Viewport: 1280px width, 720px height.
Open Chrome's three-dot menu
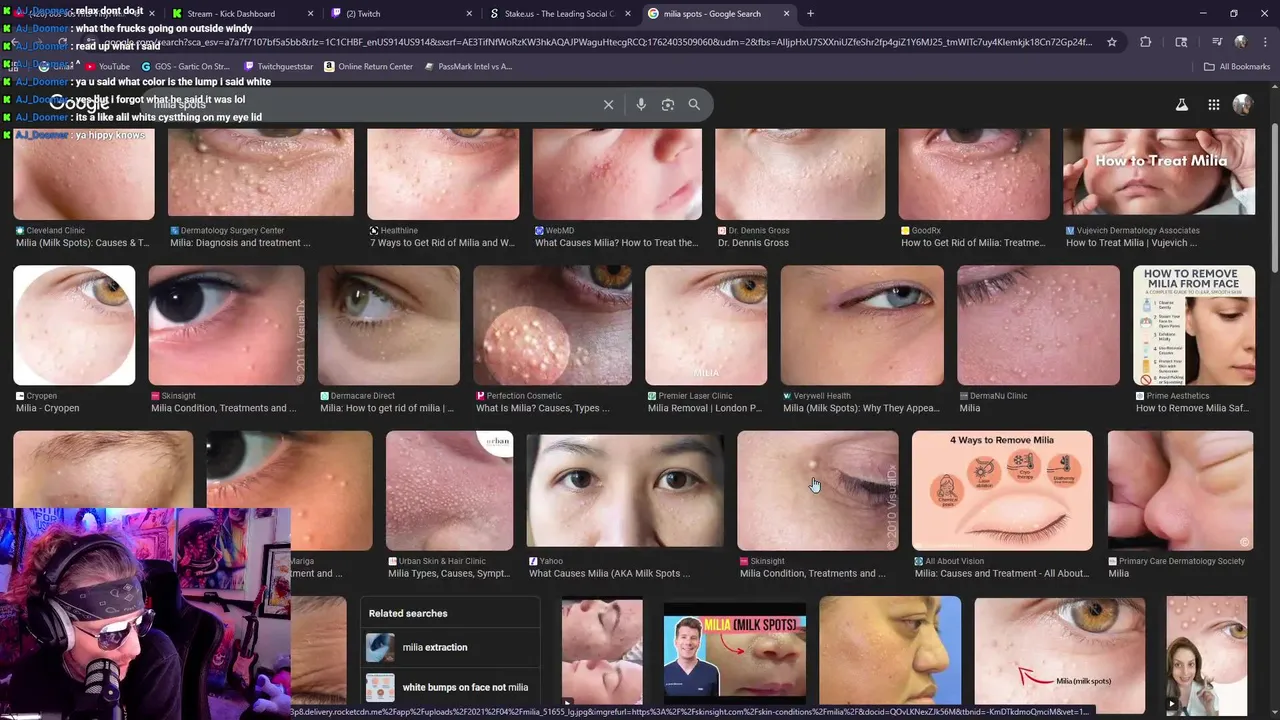(x=1264, y=42)
